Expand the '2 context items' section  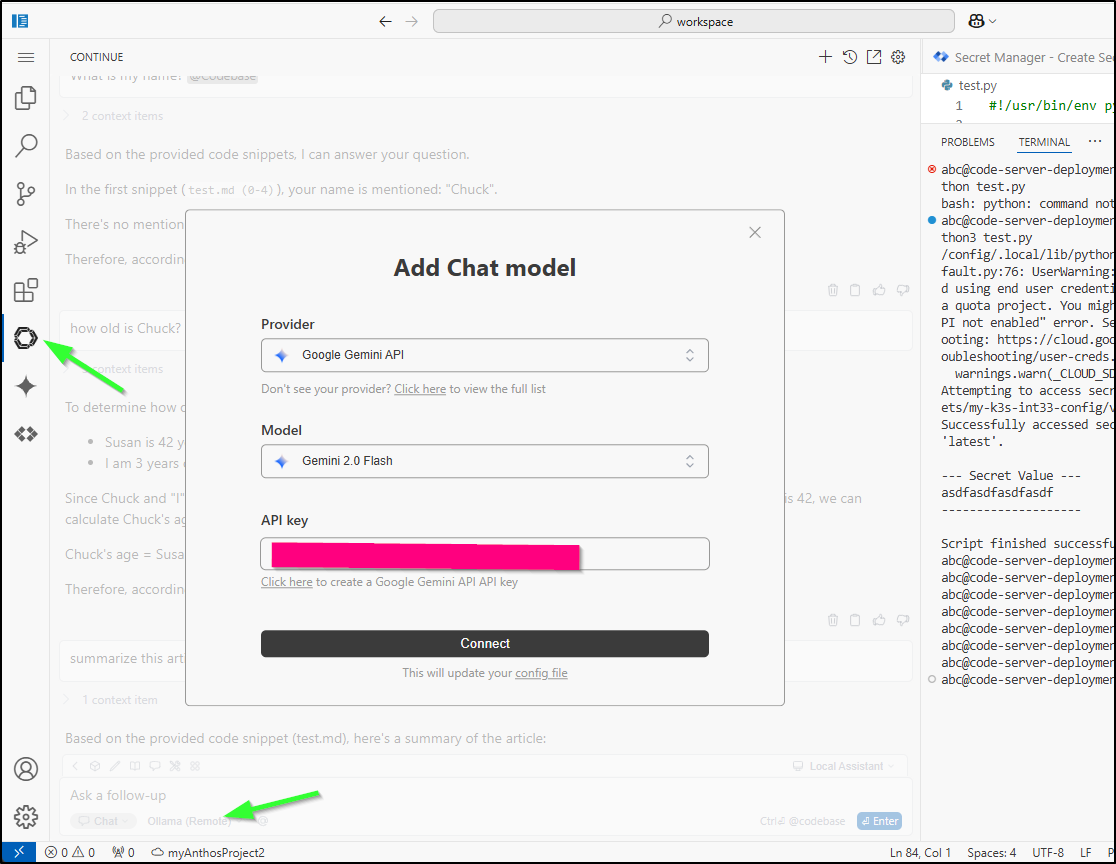click(115, 116)
